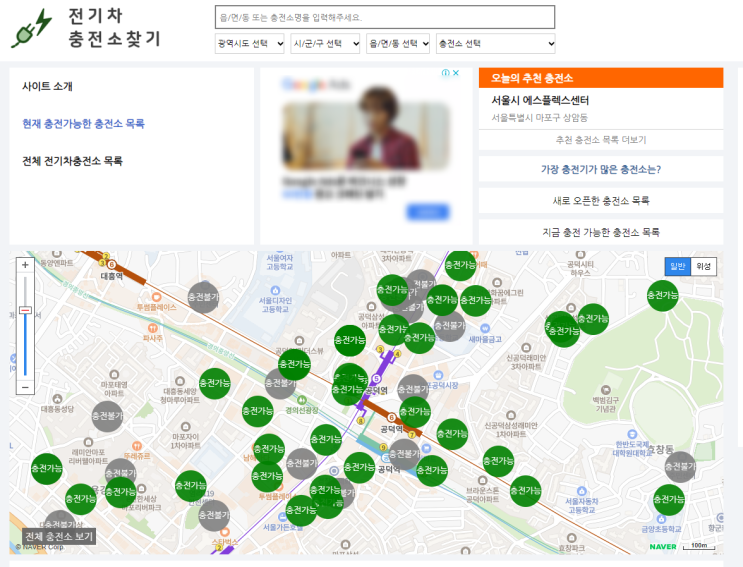
Task: Click the NAVER logo on the map
Action: pos(663,546)
